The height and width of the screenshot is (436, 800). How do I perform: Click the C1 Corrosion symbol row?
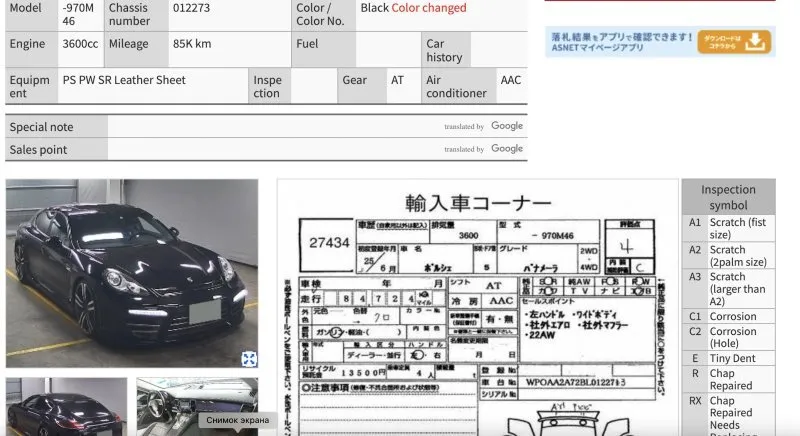[x=727, y=316]
